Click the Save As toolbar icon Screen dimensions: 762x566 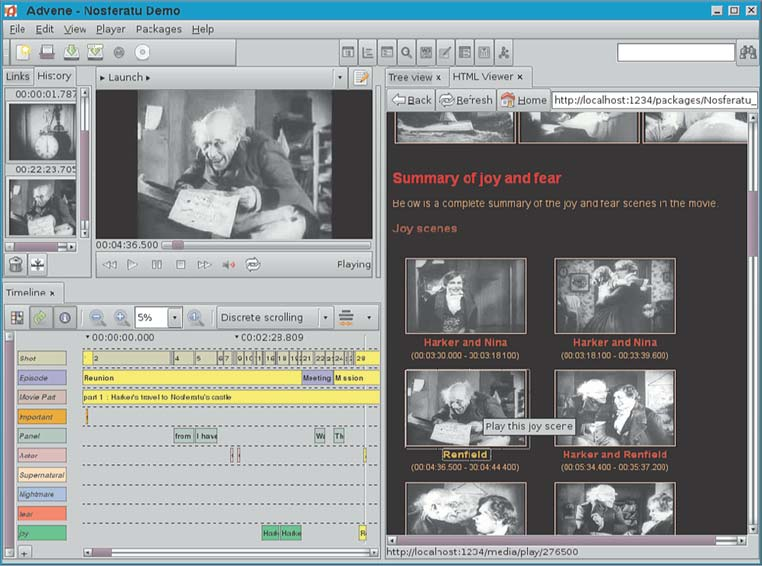pyautogui.click(x=95, y=52)
